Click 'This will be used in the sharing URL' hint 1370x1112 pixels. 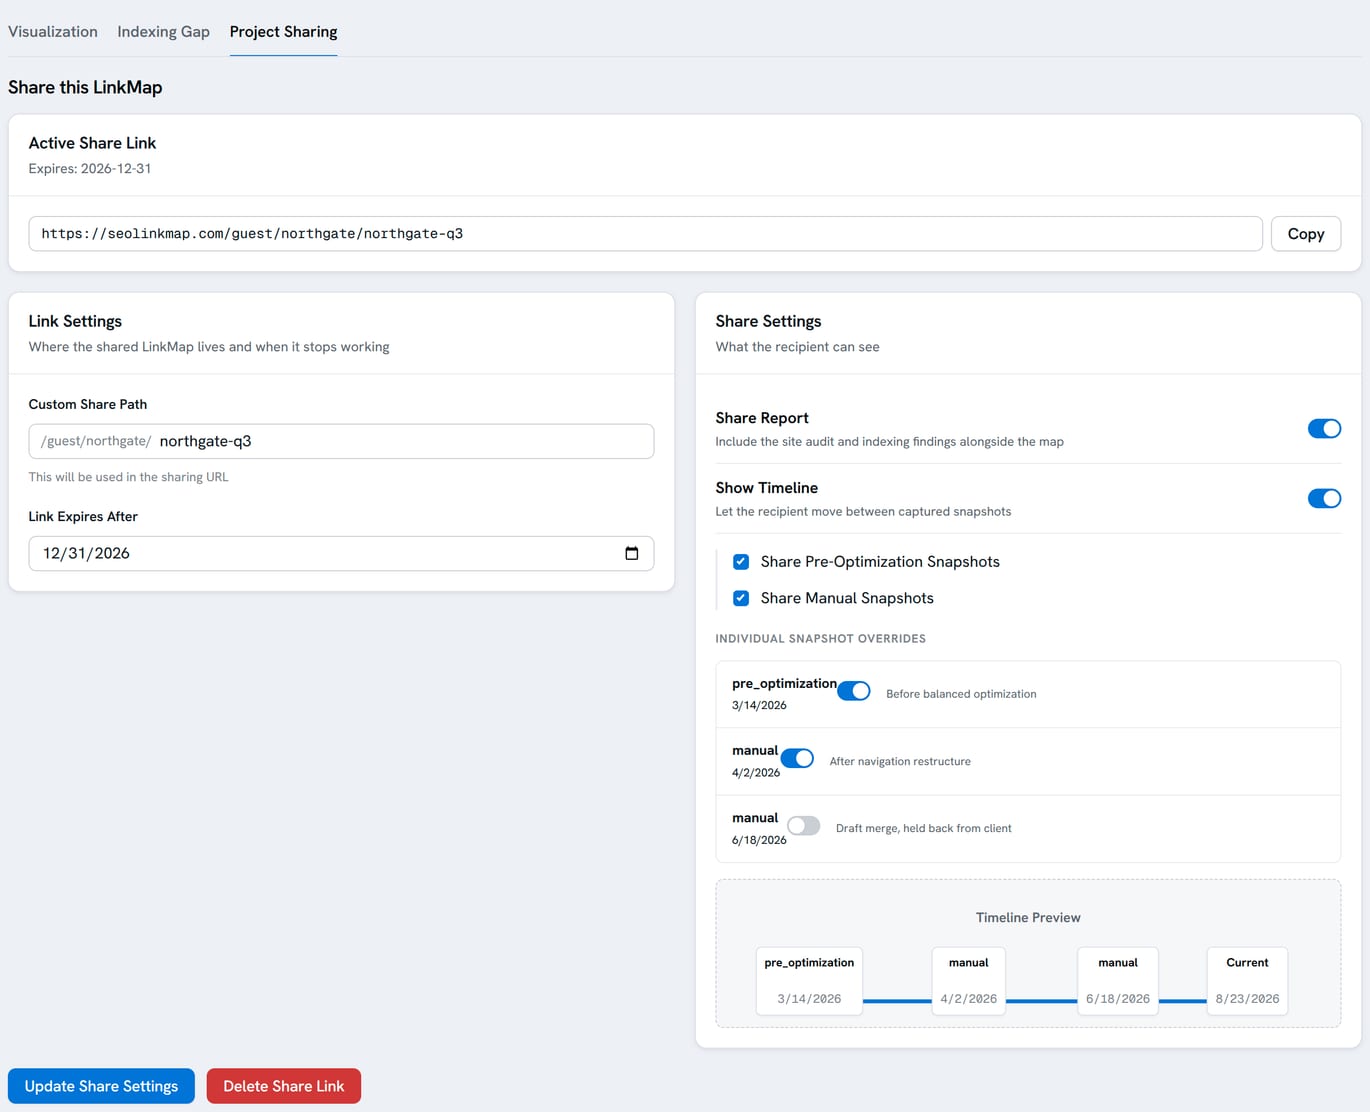tap(128, 477)
